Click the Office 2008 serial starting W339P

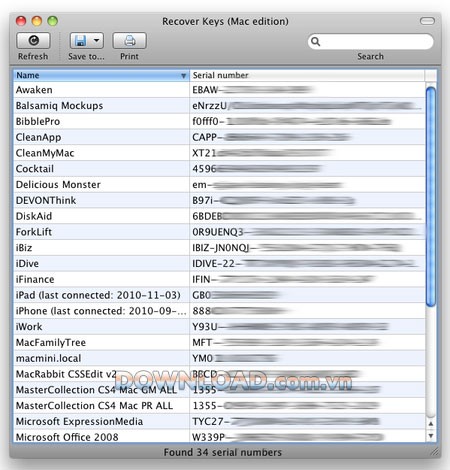[288, 437]
